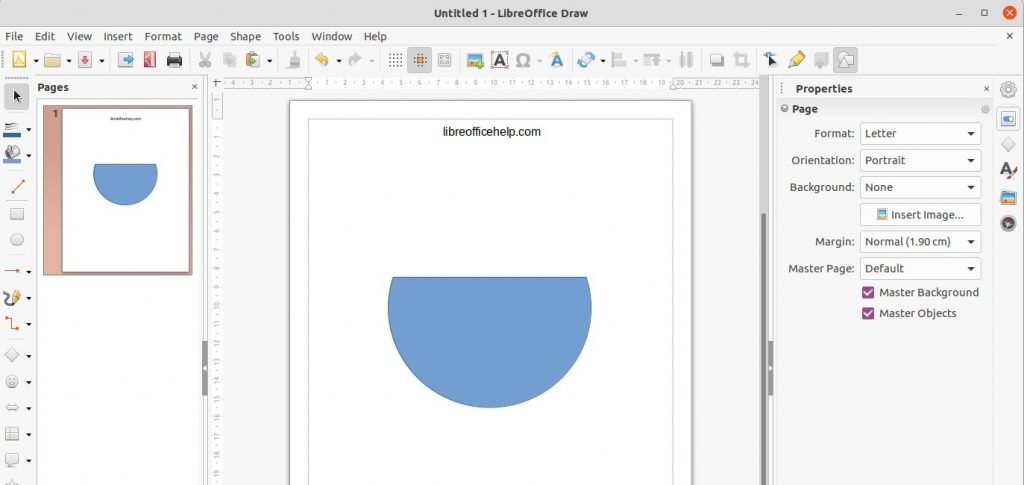The image size is (1024, 485).
Task: Toggle Snap to Grid
Action: pyautogui.click(x=420, y=60)
